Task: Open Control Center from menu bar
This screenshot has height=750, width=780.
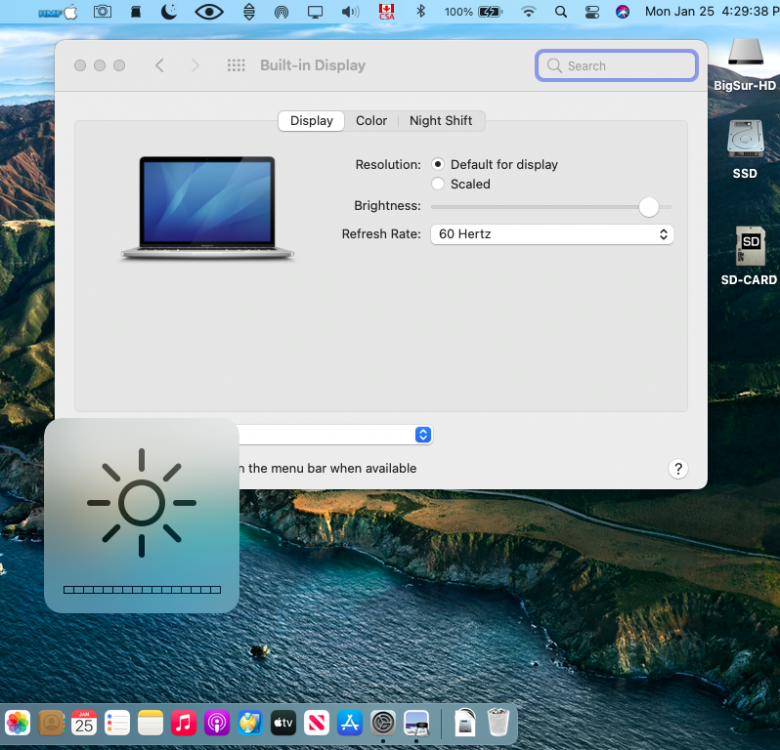Action: (x=592, y=11)
